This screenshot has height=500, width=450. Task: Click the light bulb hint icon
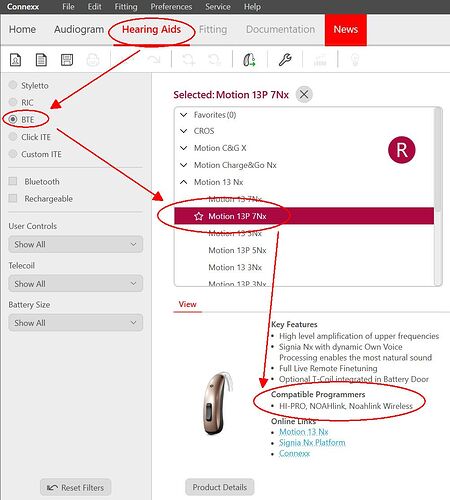355,60
